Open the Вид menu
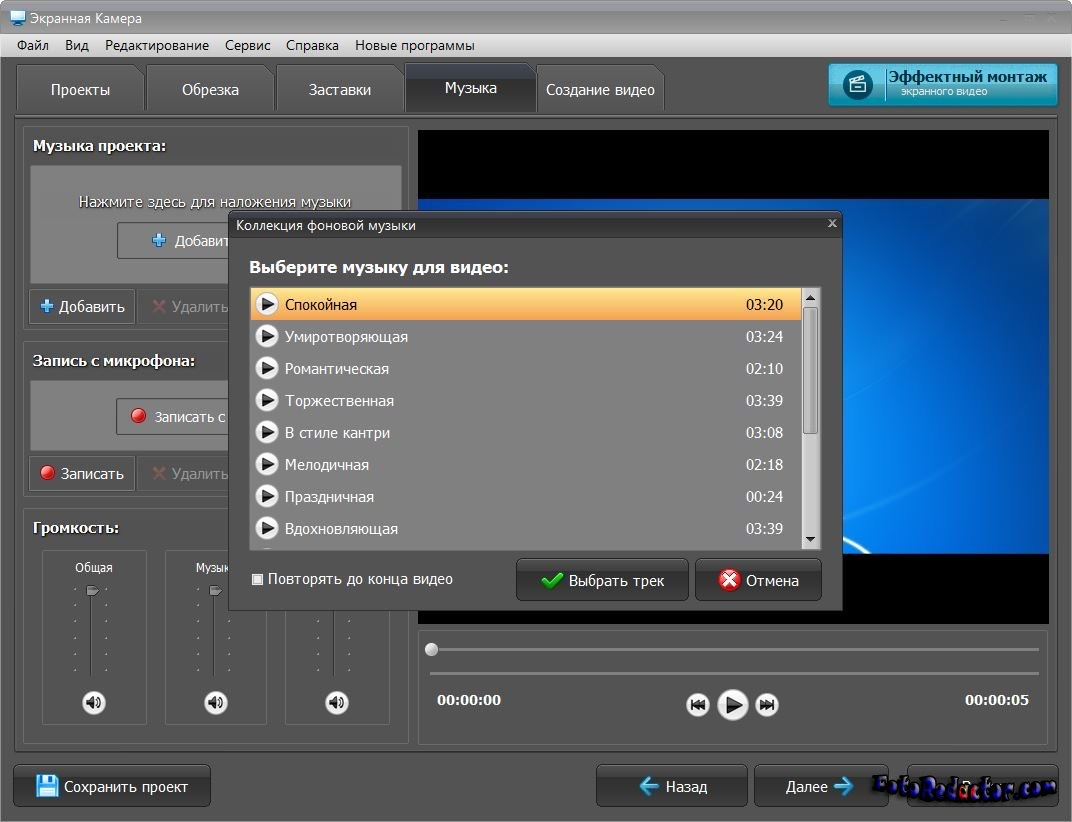This screenshot has width=1072, height=822. (x=77, y=45)
